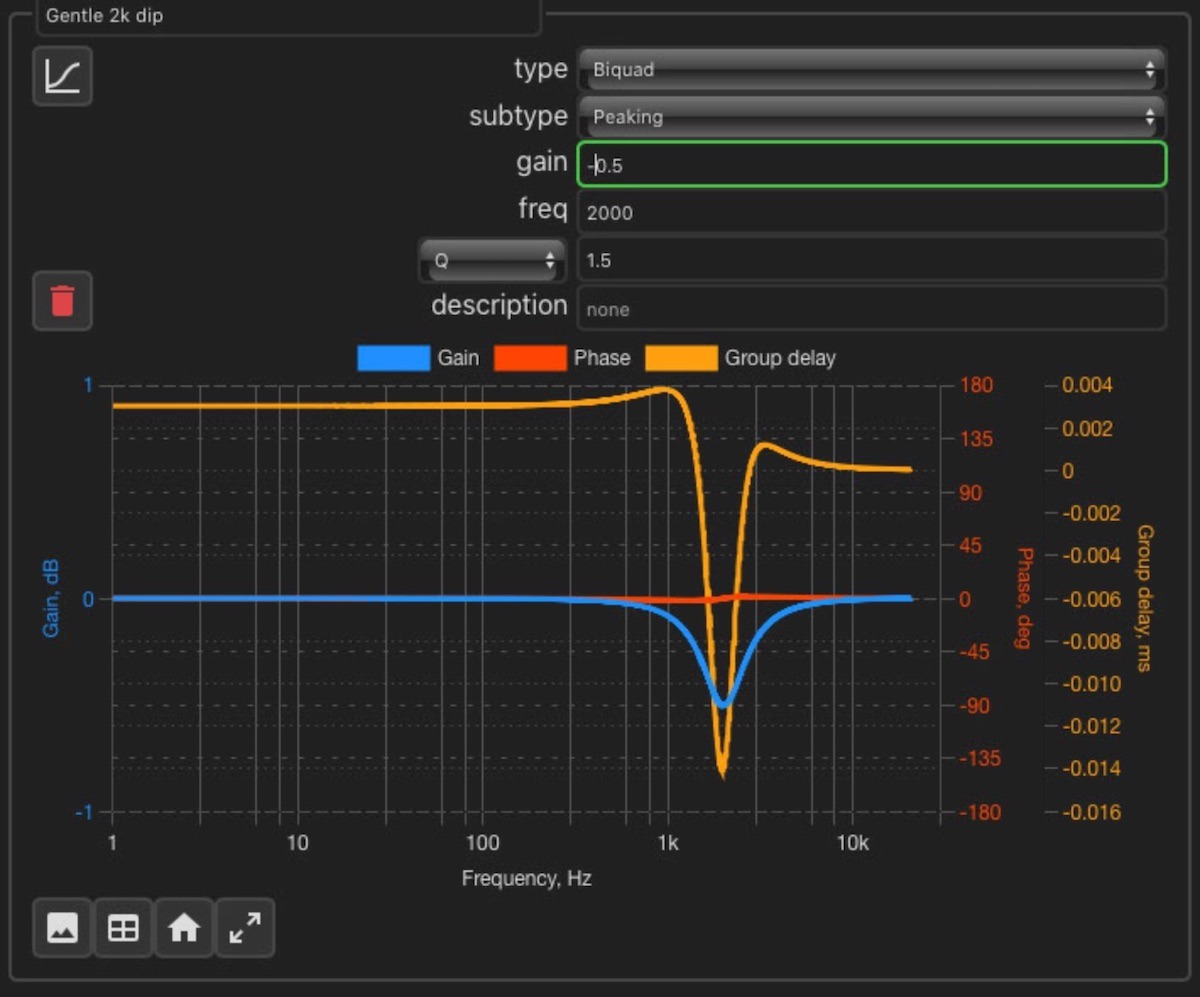Click the 100 tick label on the frequency axis

[x=483, y=843]
